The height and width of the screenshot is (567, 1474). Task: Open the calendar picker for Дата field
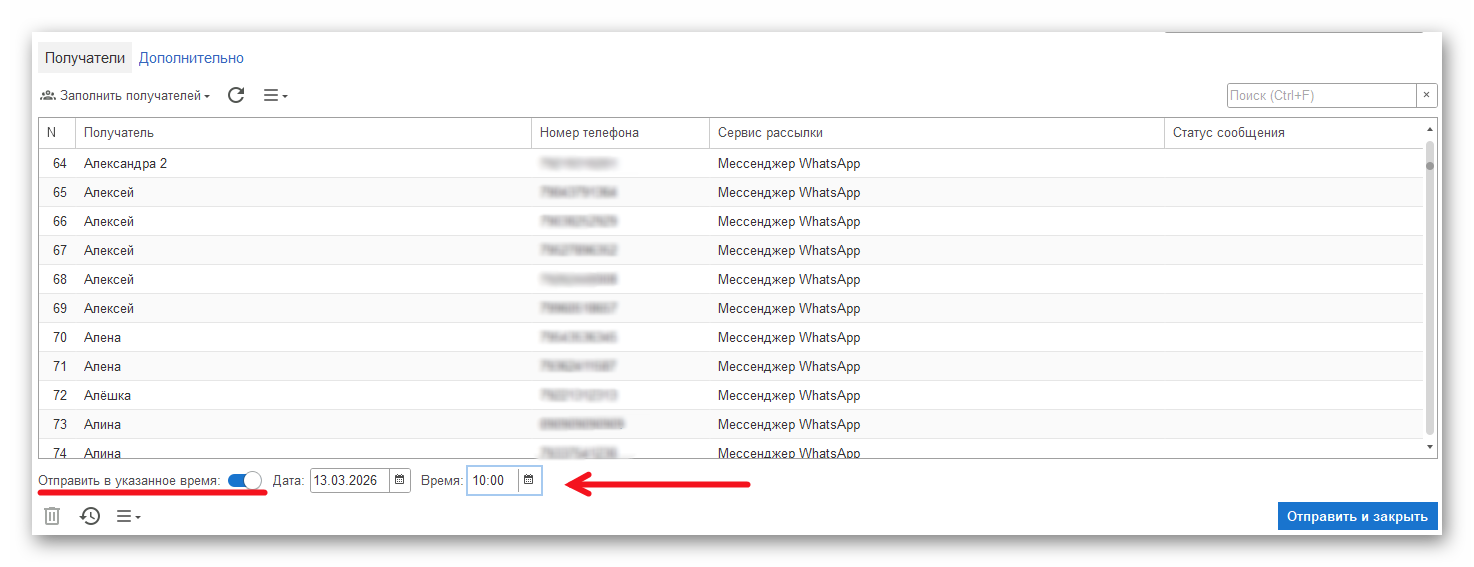[400, 481]
